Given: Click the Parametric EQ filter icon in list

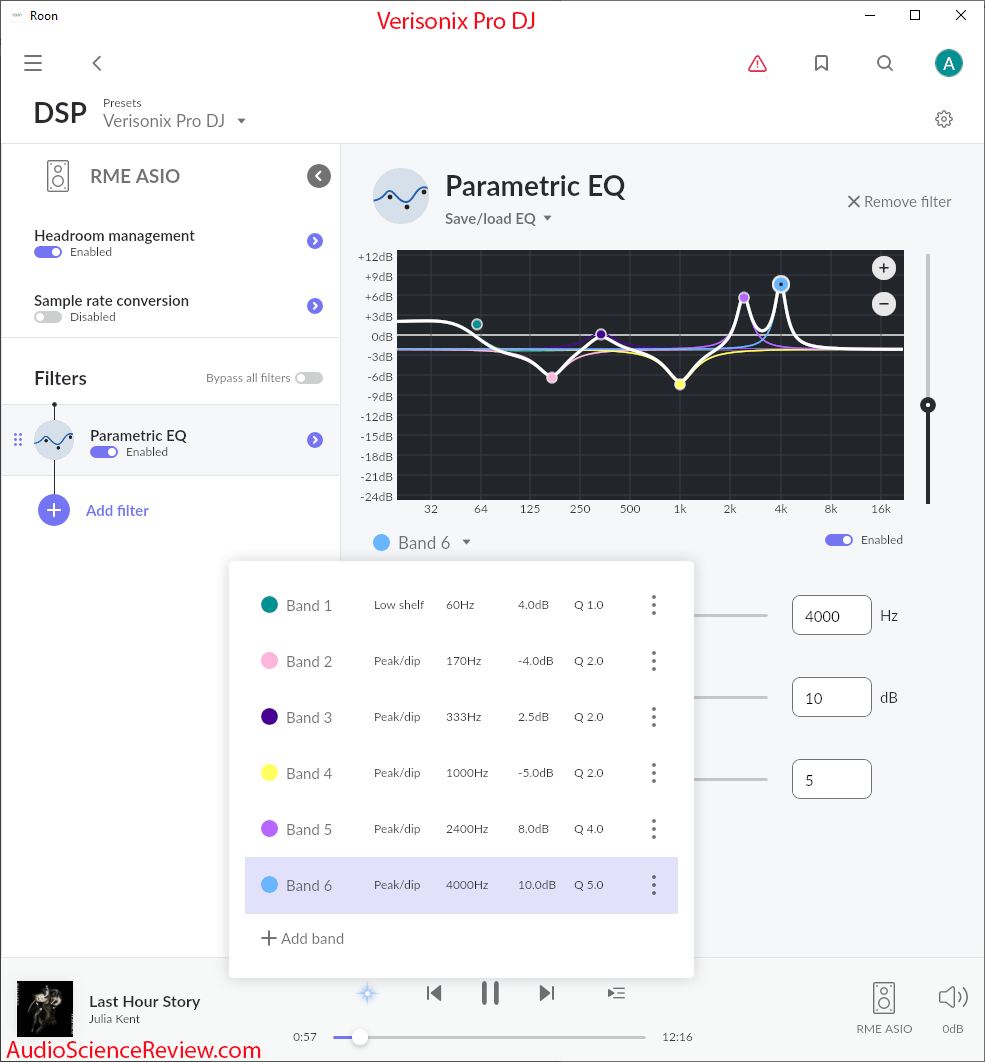Looking at the screenshot, I should click(x=54, y=440).
